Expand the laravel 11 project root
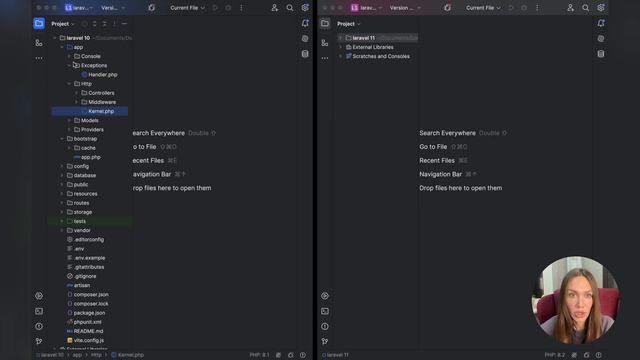 [x=340, y=38]
